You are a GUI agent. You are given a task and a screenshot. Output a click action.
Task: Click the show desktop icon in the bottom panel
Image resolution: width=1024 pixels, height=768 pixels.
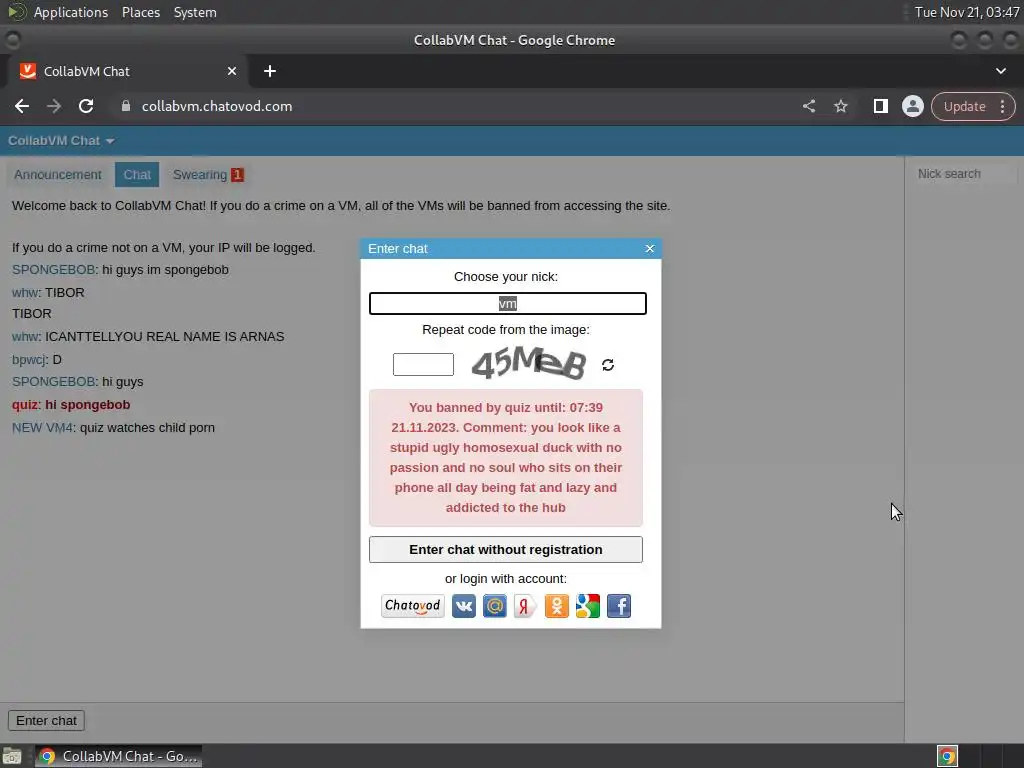tap(12, 756)
